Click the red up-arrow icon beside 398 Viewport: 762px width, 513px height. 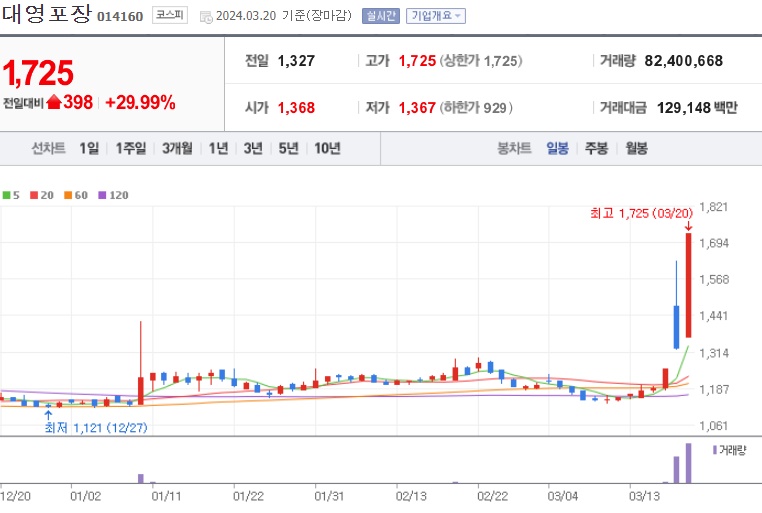tap(54, 102)
